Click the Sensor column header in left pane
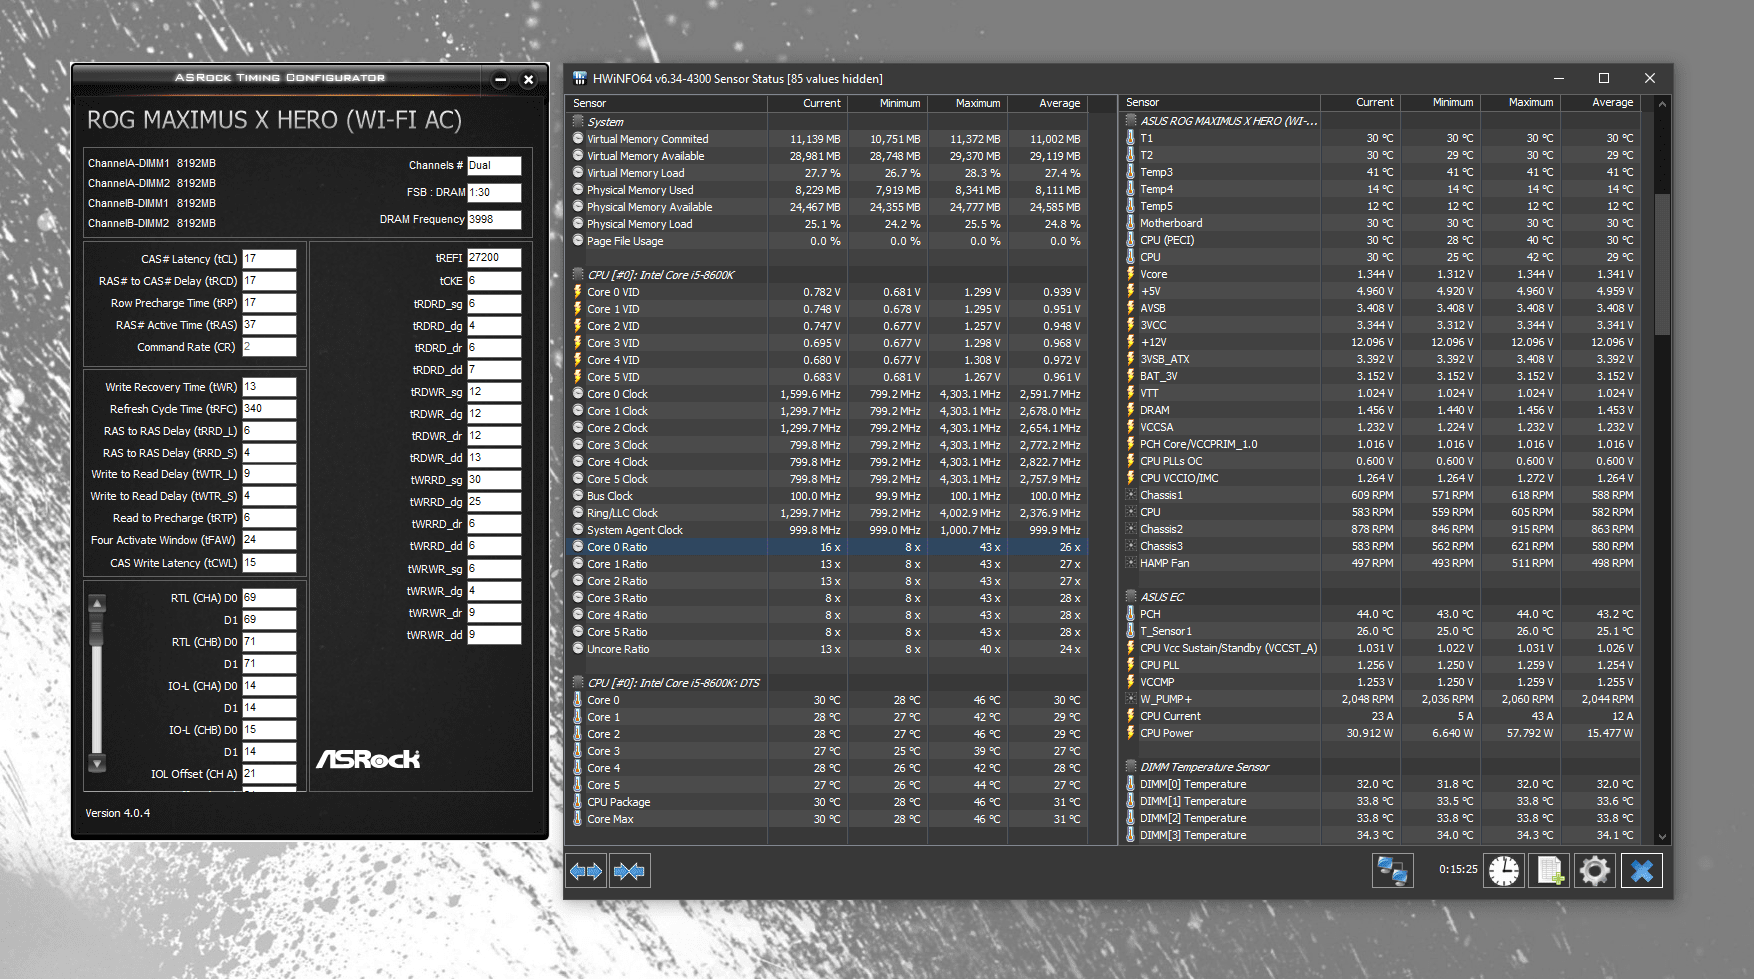This screenshot has width=1754, height=979. coord(666,103)
